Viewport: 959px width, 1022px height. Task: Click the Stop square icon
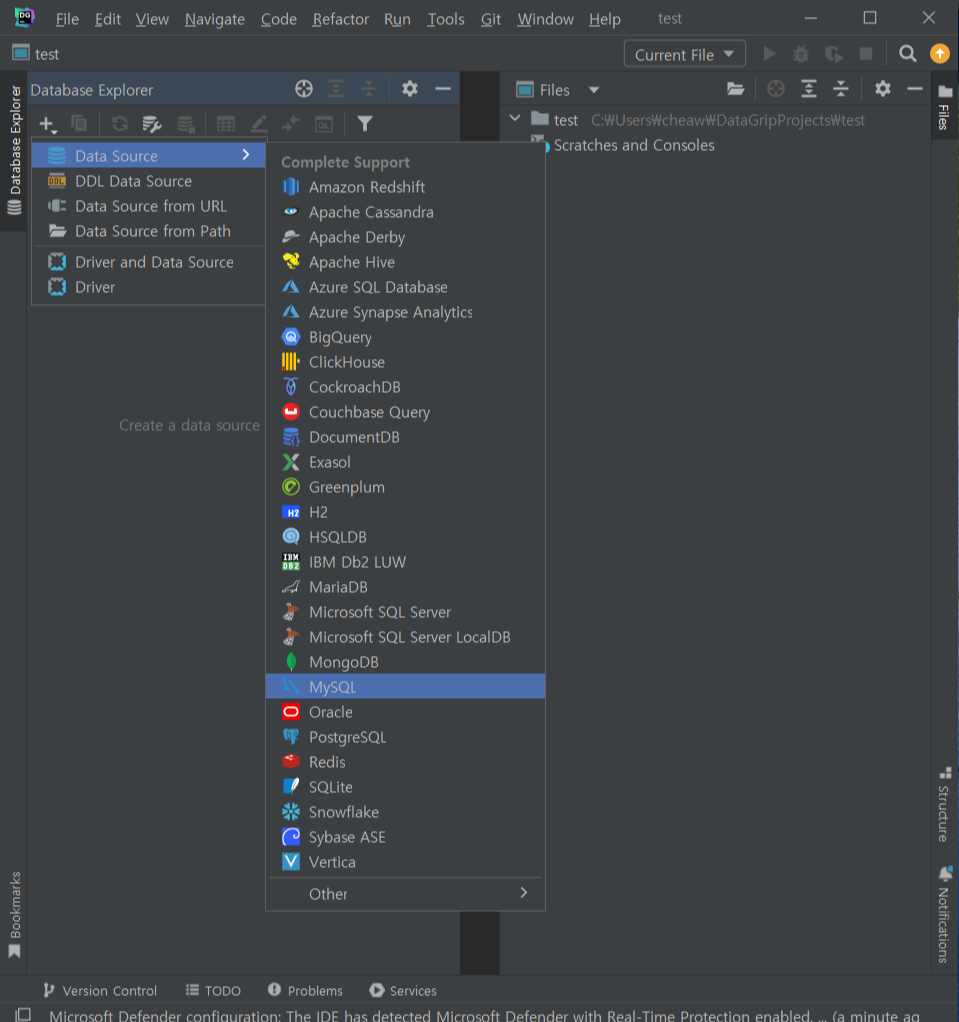point(866,53)
